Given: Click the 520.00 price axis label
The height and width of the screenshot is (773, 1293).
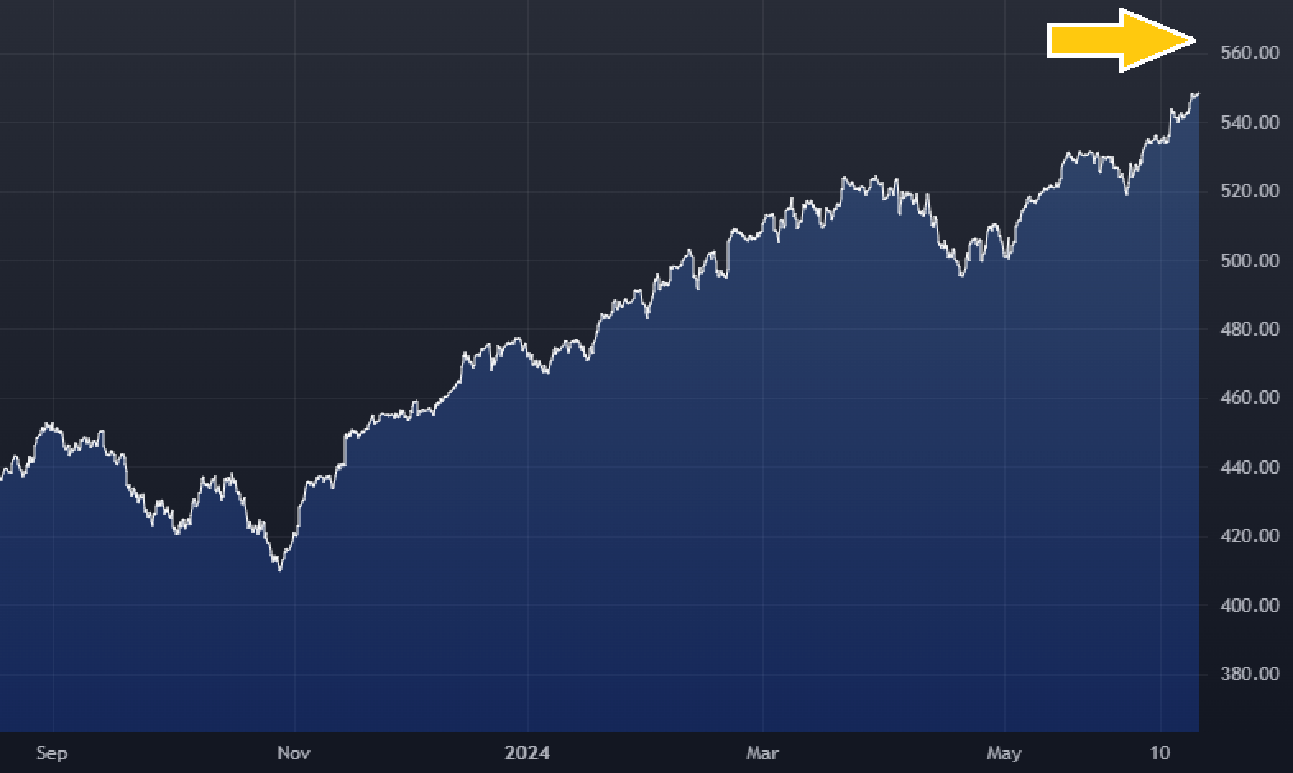Looking at the screenshot, I should point(1250,191).
